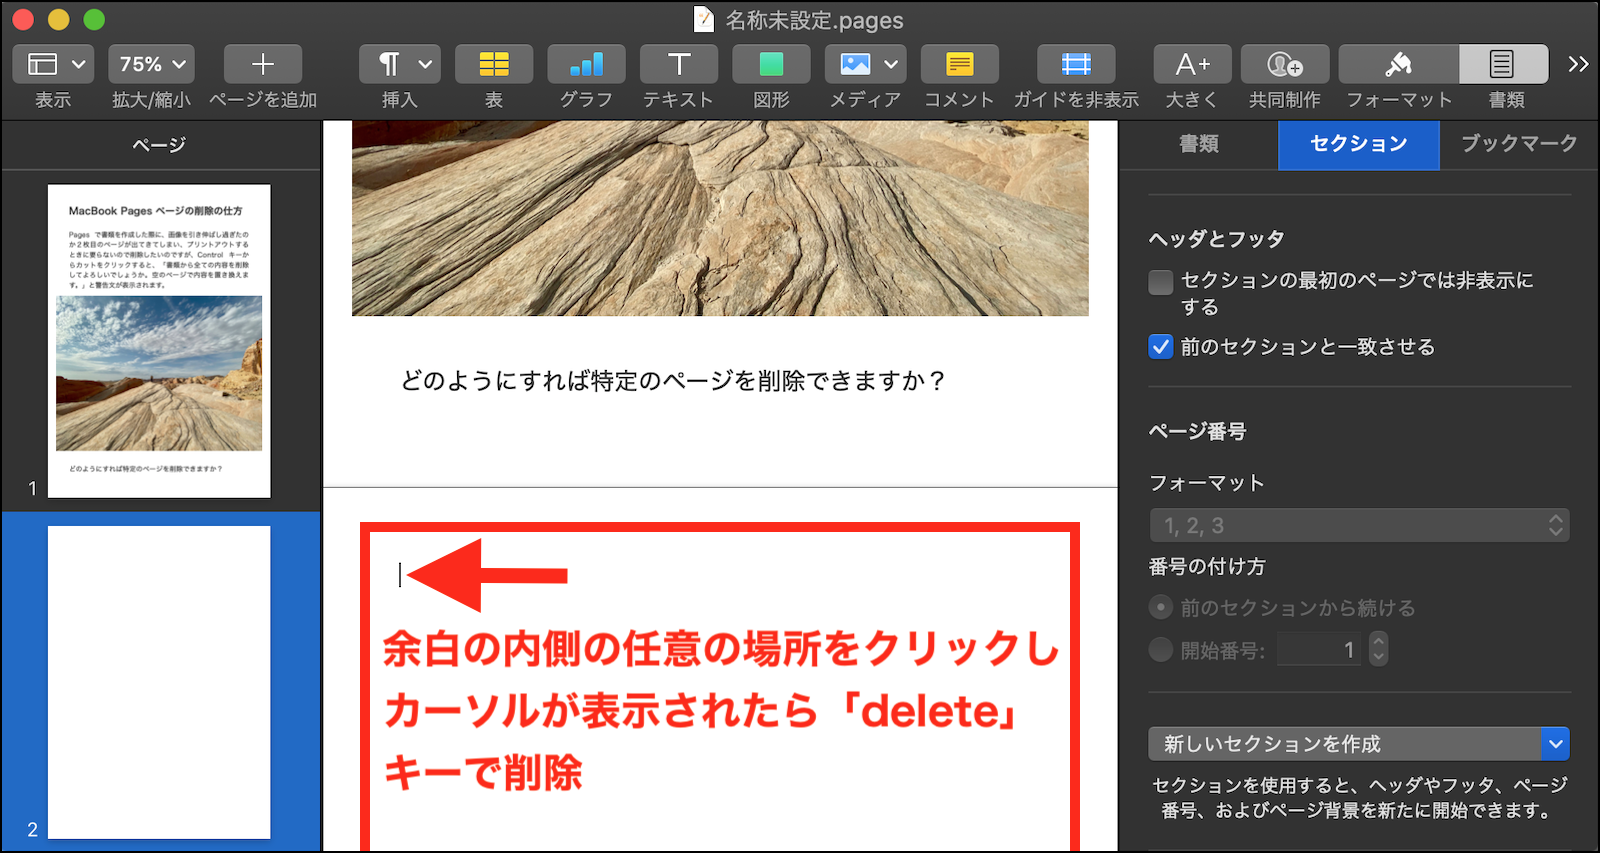Image resolution: width=1600 pixels, height=853 pixels.
Task: Select 前のセクションから続ける radio button
Action: tap(1161, 607)
